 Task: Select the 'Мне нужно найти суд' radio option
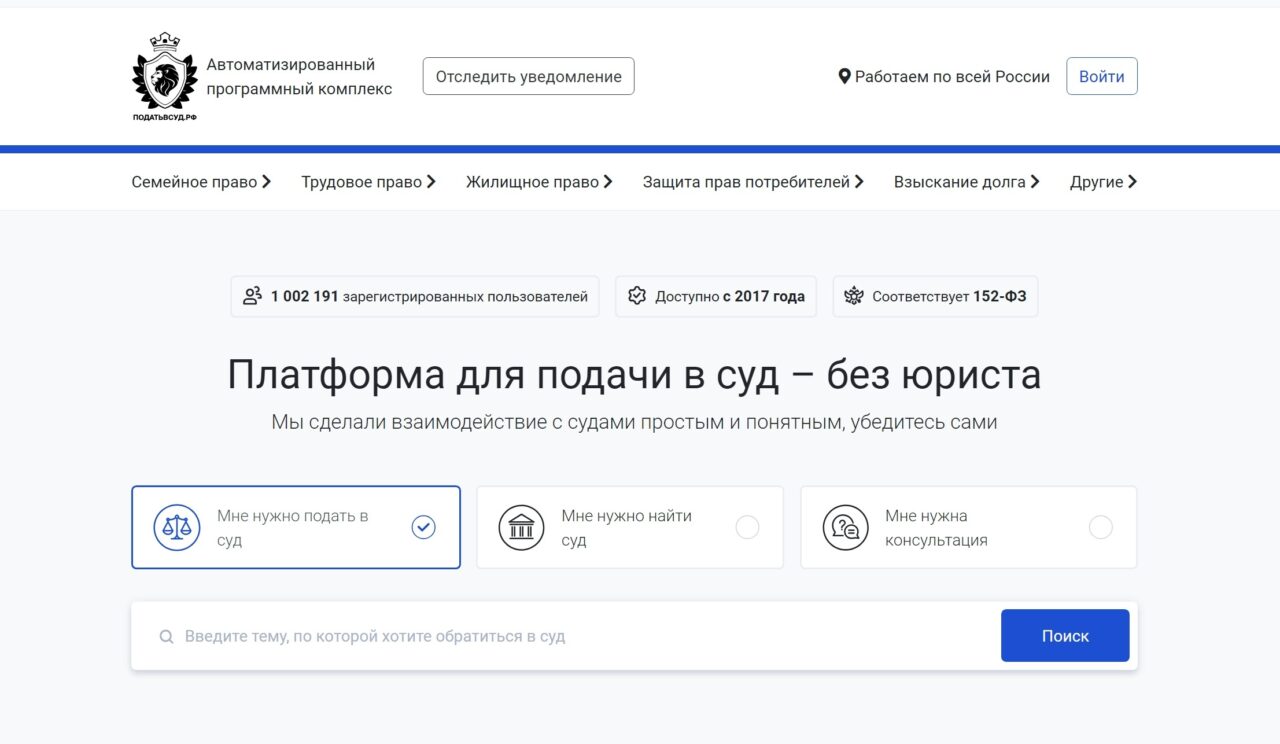coord(747,525)
